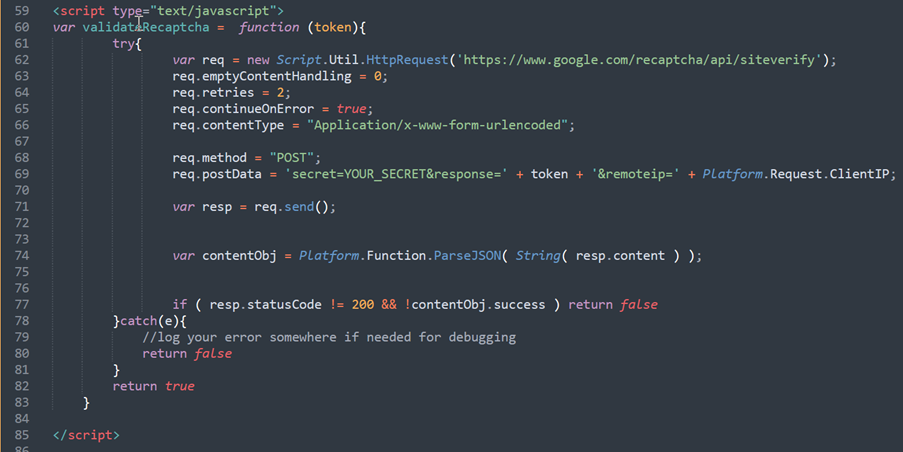Click the if keyword on line 77
The width and height of the screenshot is (903, 452).
point(180,305)
